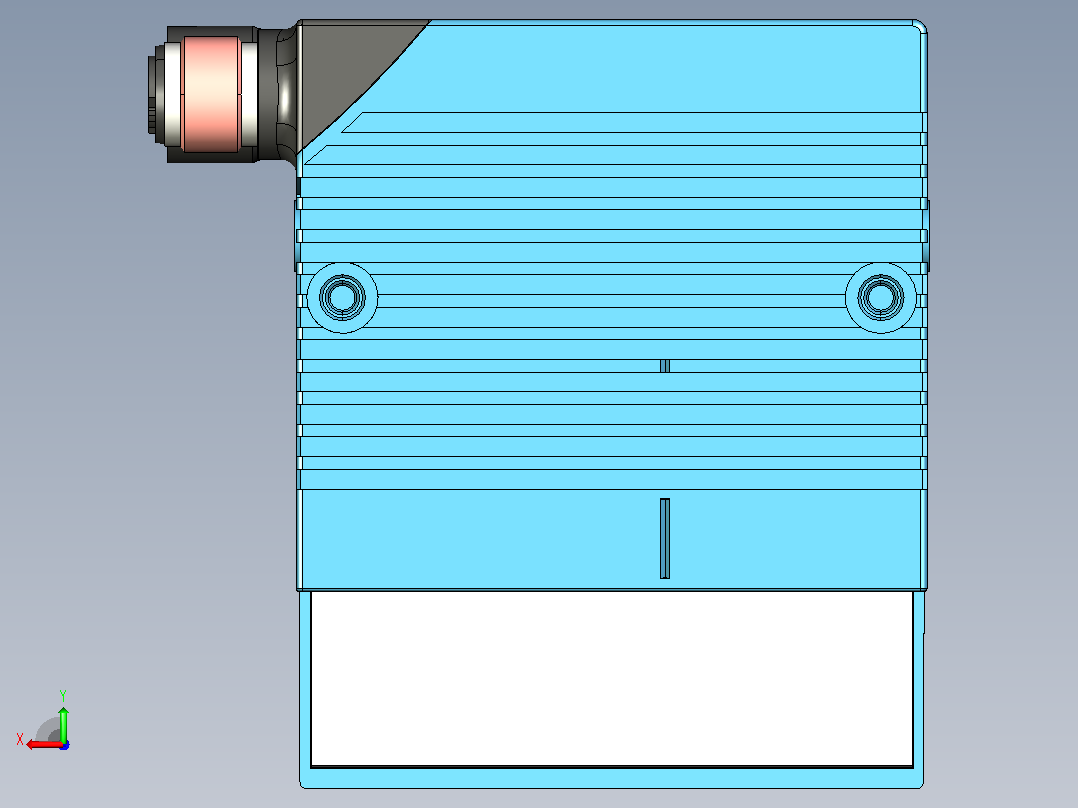Select the left circular mounting hole
This screenshot has width=1078, height=808.
(x=342, y=298)
